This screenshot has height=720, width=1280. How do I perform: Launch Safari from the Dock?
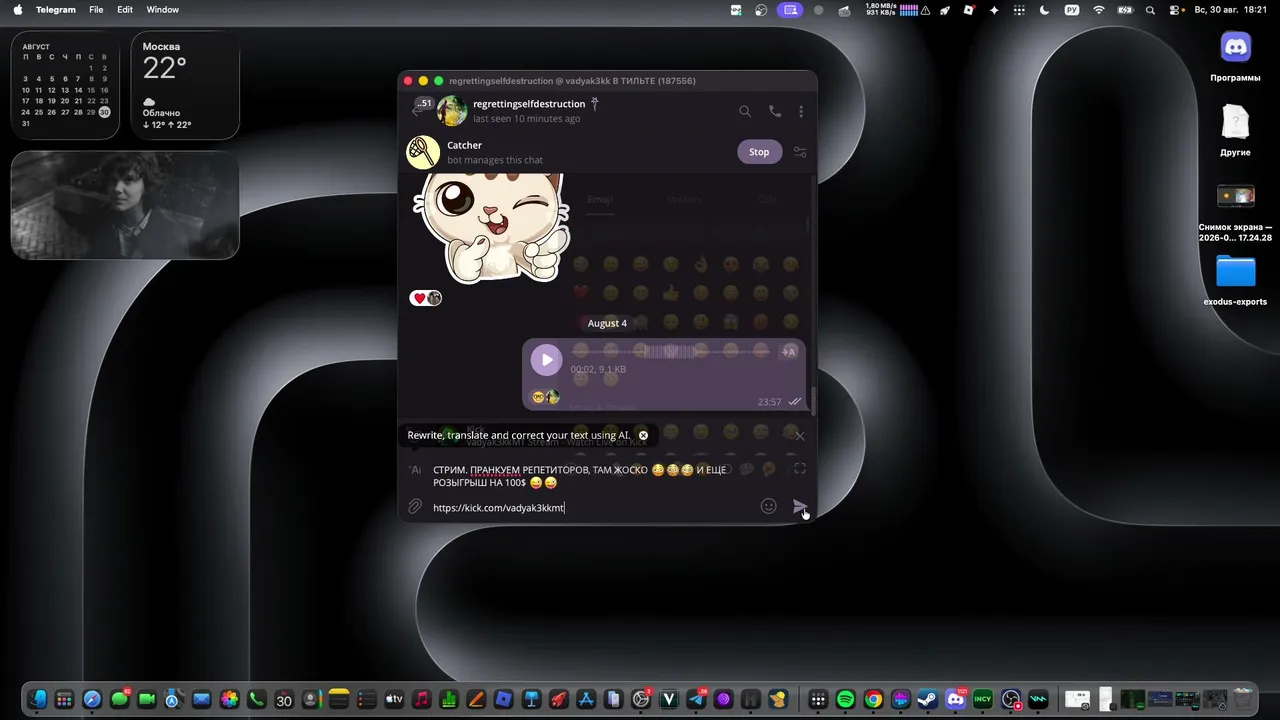click(x=92, y=700)
